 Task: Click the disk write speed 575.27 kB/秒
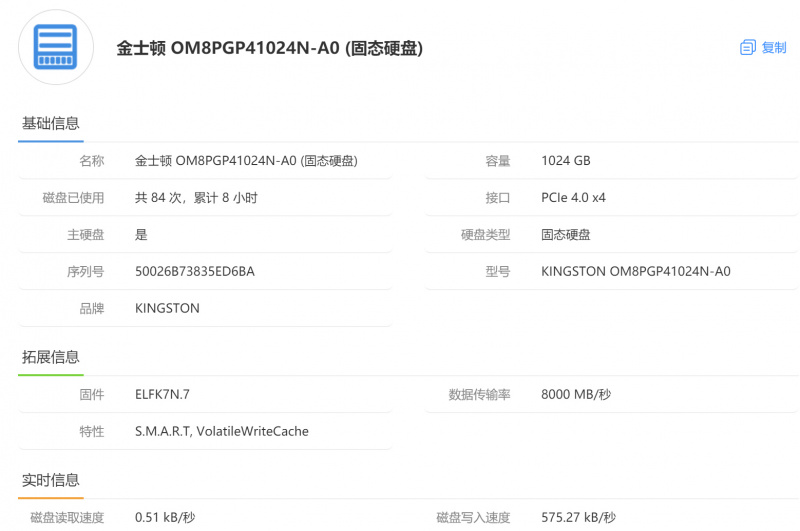tap(578, 517)
